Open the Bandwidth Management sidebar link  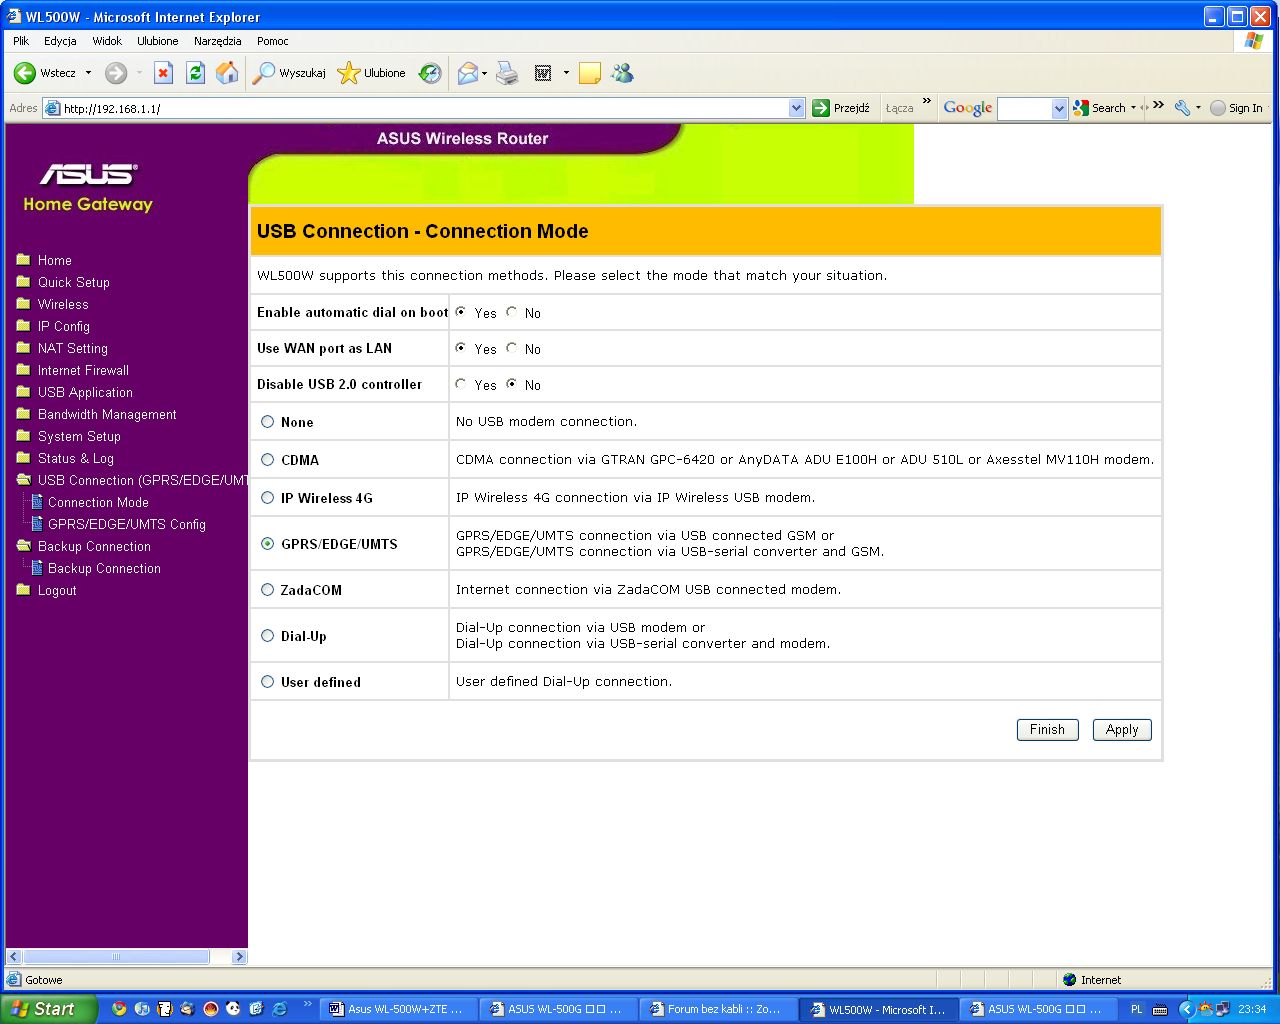[x=107, y=414]
